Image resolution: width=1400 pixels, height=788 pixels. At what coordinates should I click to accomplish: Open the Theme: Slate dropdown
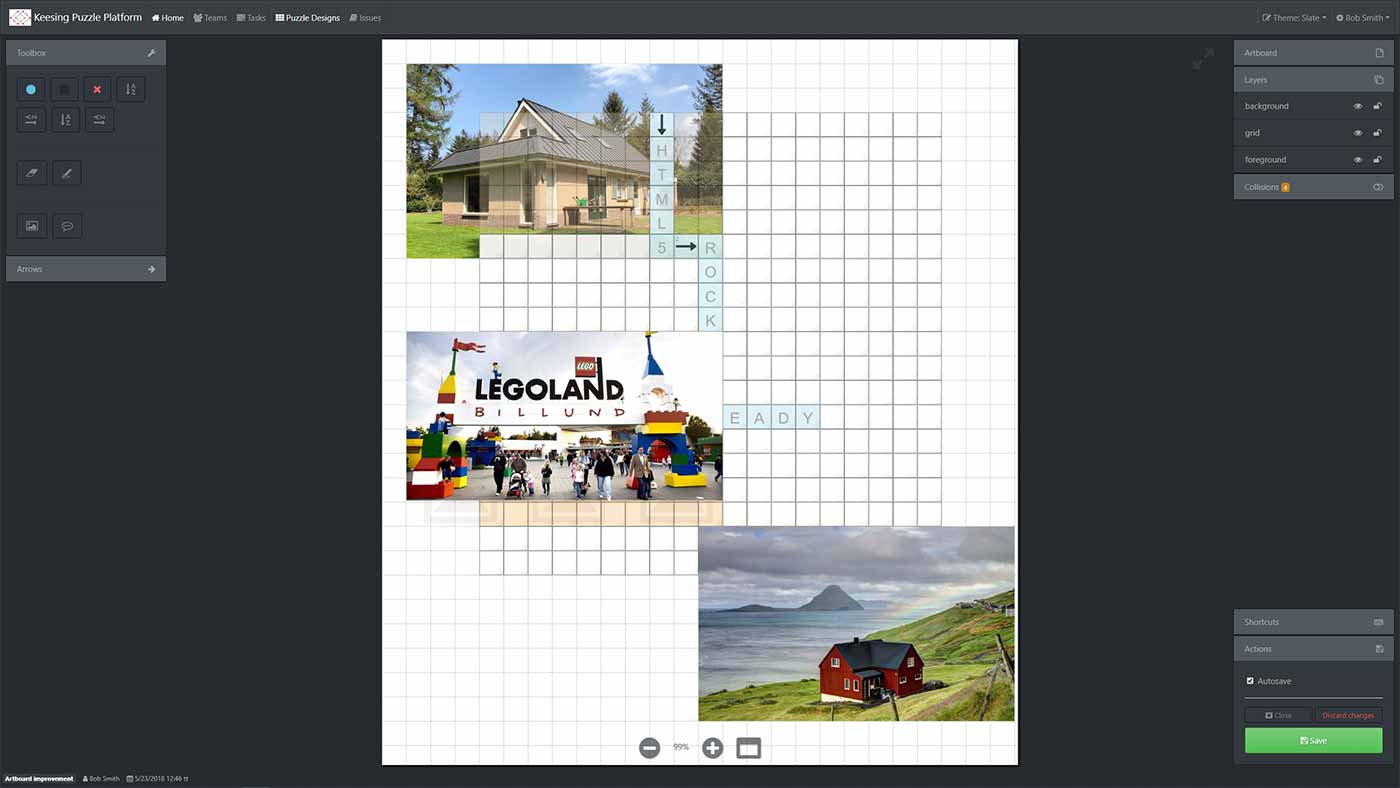tap(1294, 18)
